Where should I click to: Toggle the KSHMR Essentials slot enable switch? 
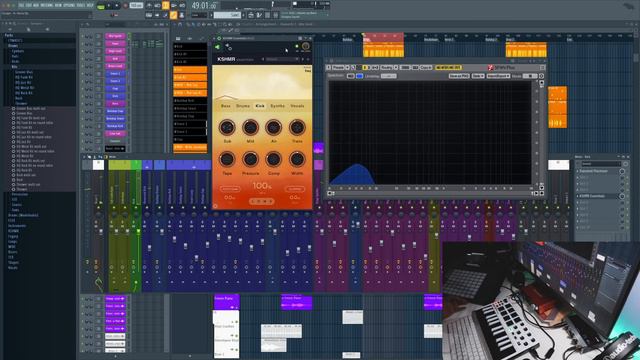[622, 196]
